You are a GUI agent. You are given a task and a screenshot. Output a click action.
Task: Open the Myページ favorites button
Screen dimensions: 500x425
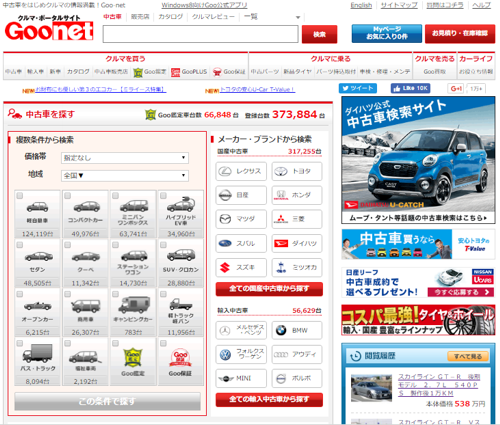point(387,33)
